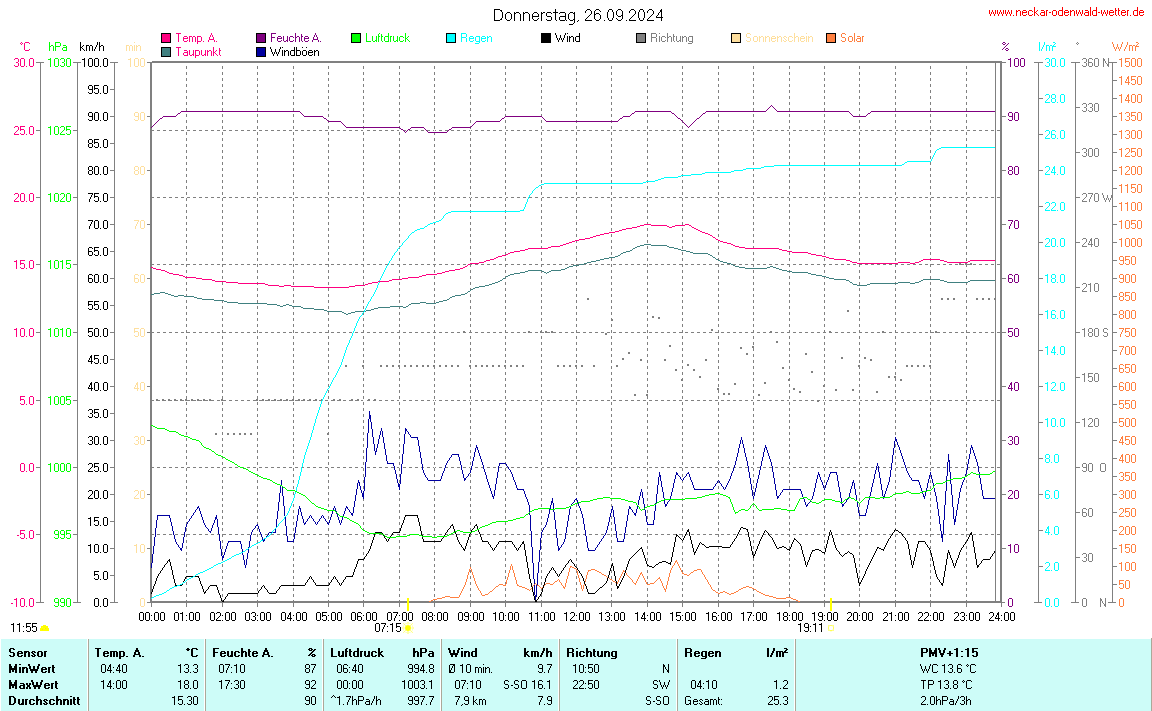
Task: Click the green Luftdruck legend square
Action: pos(356,38)
